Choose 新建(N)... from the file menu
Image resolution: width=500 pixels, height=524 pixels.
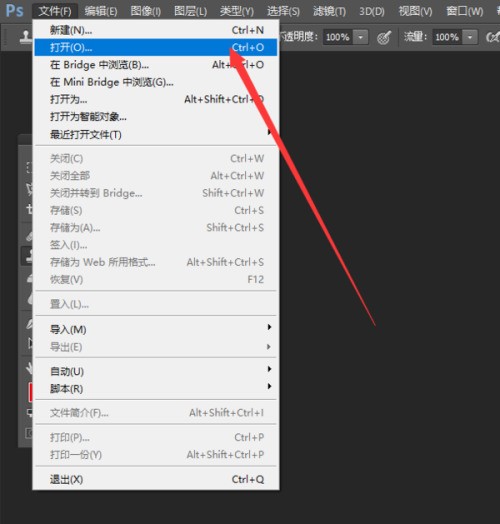(x=156, y=30)
